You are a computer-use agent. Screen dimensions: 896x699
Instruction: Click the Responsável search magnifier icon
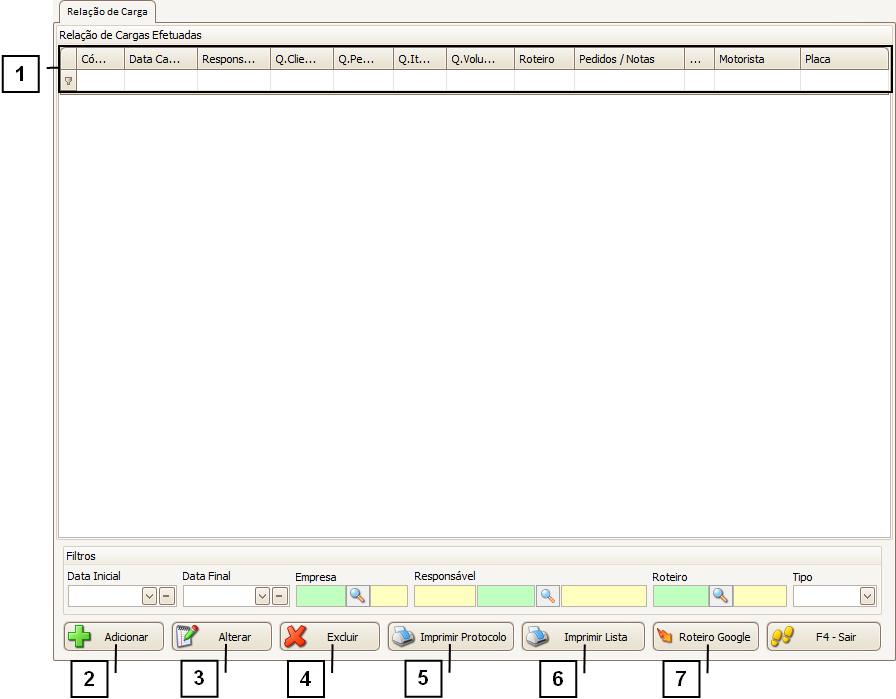(547, 596)
